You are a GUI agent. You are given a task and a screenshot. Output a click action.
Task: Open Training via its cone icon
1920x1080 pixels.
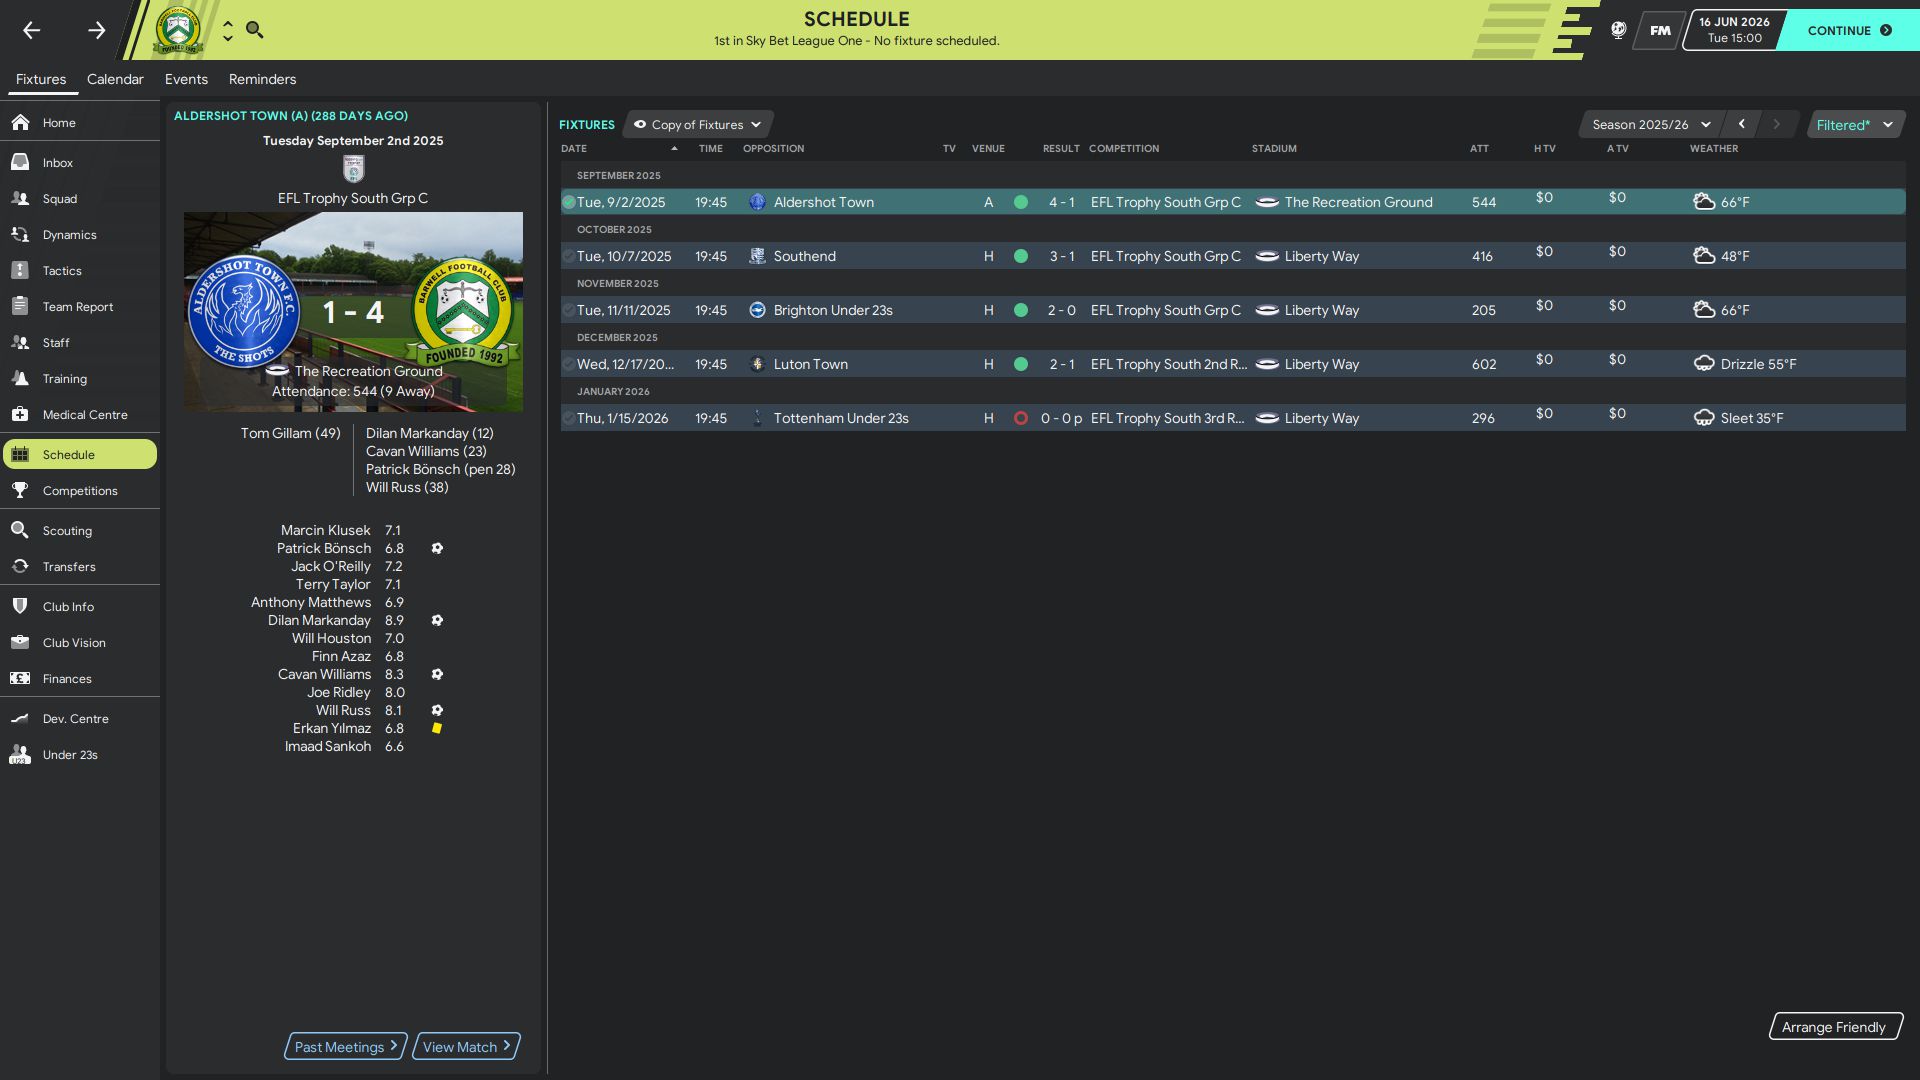coord(20,378)
